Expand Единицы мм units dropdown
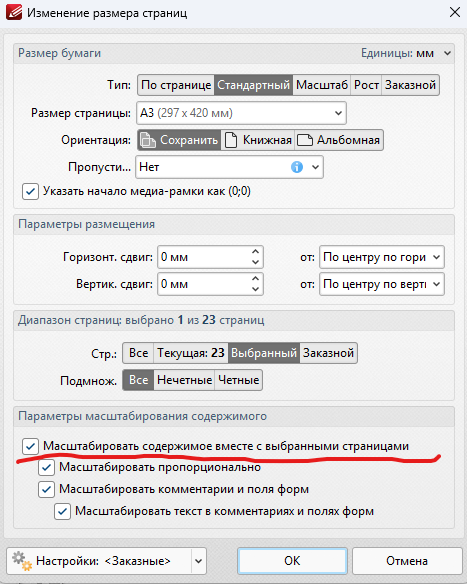 click(x=447, y=53)
